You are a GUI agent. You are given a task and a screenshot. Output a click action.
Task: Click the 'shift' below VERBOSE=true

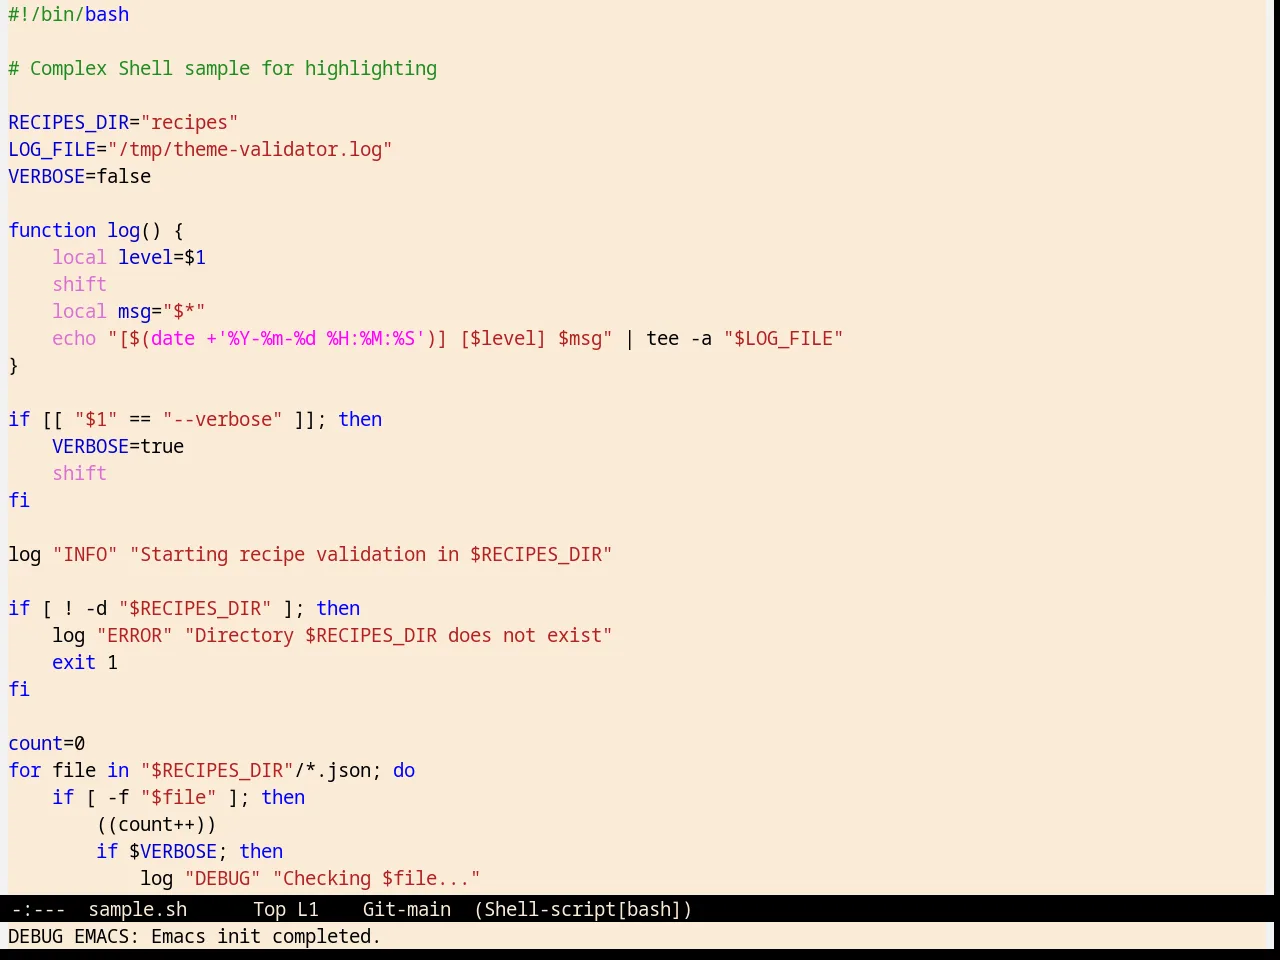[x=79, y=474]
